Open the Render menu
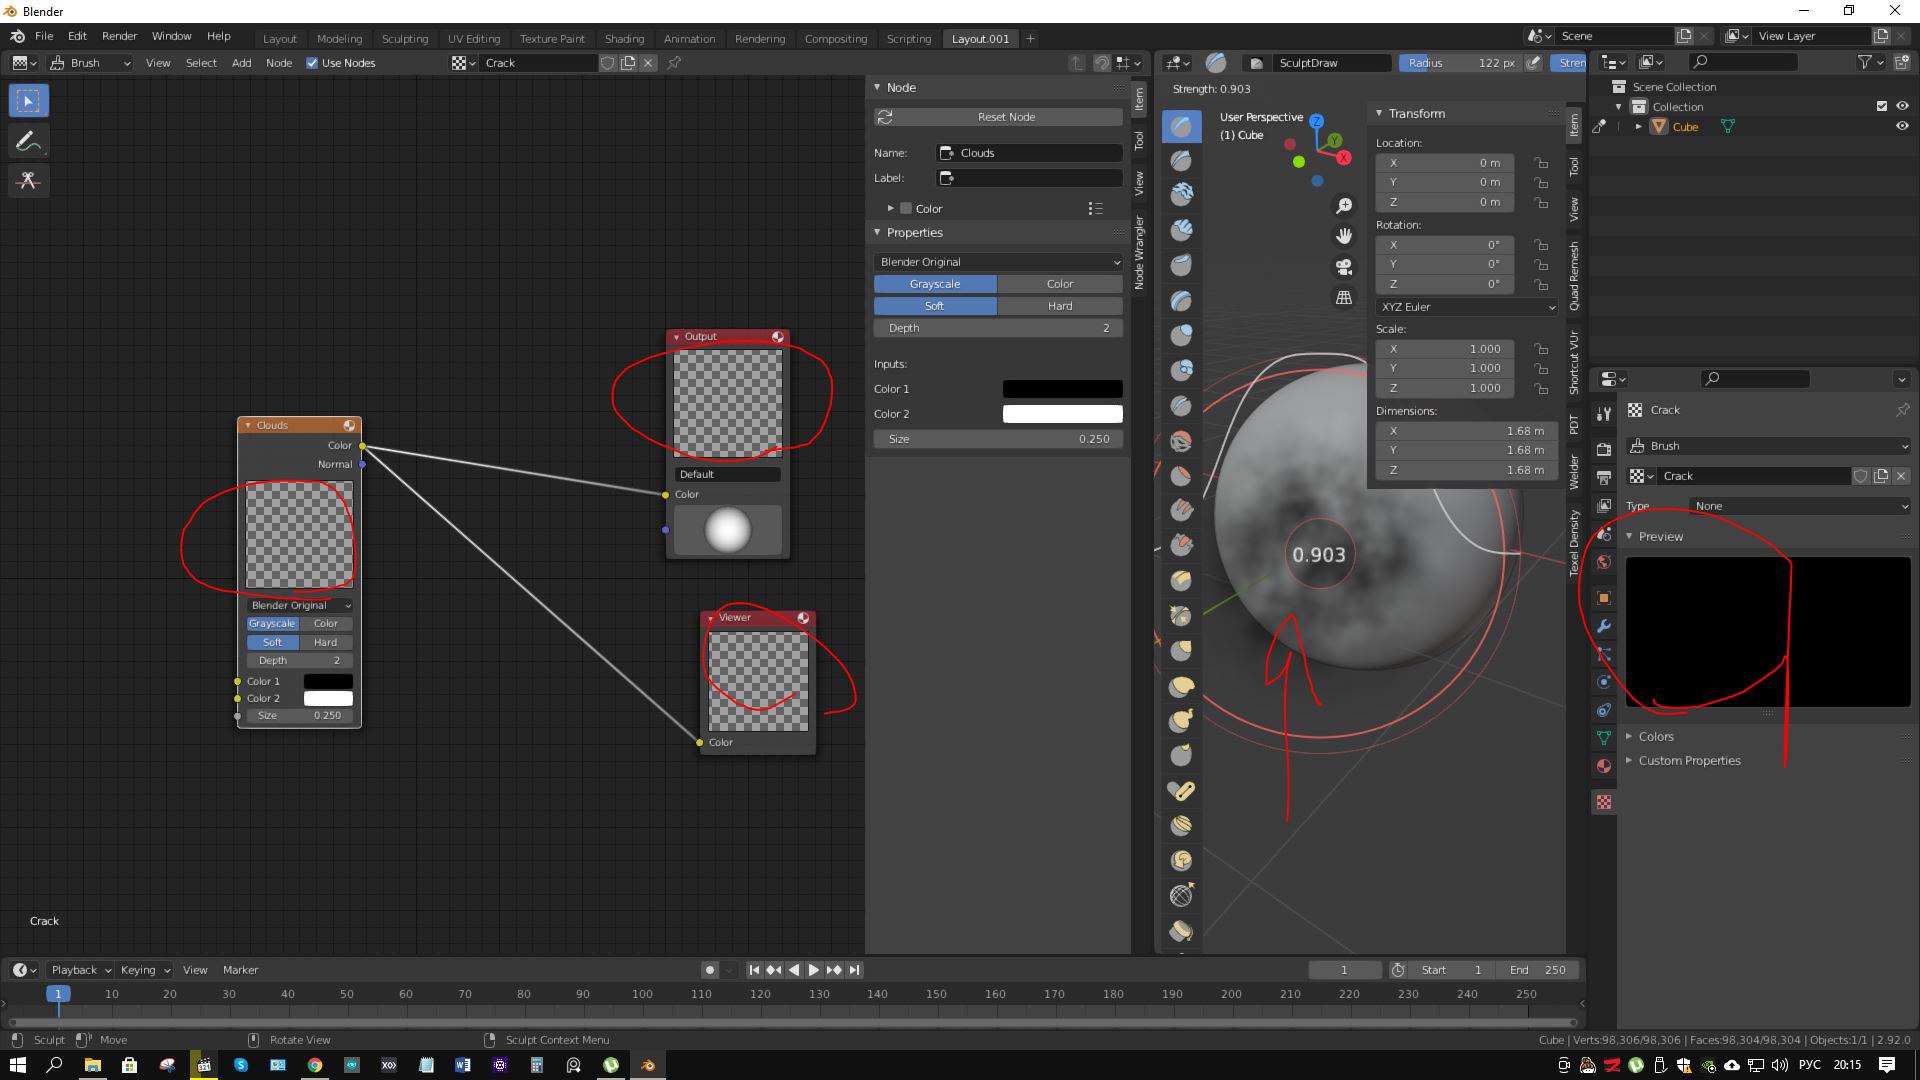This screenshot has width=1920, height=1080. point(119,36)
